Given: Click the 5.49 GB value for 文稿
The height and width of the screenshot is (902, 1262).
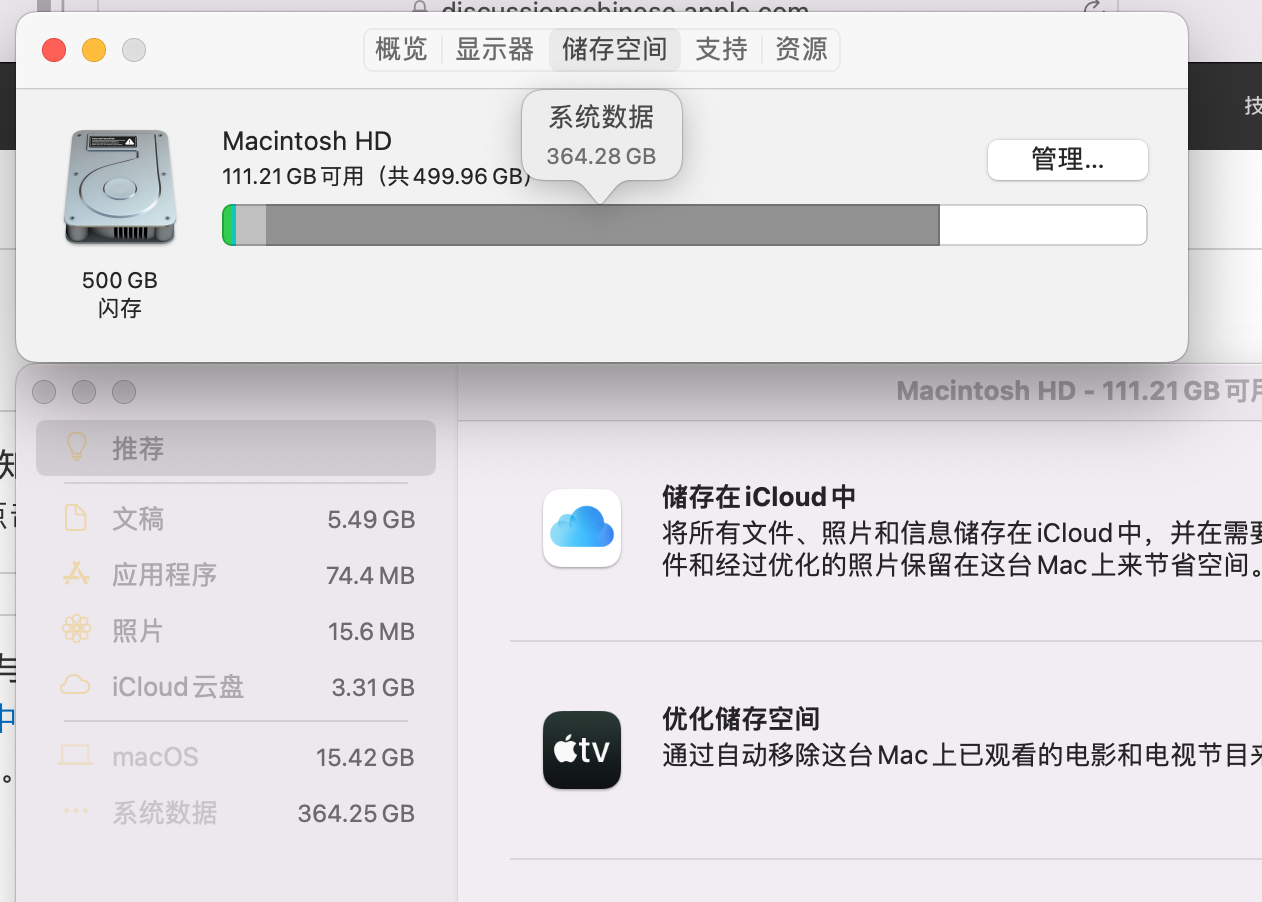Looking at the screenshot, I should point(371,520).
